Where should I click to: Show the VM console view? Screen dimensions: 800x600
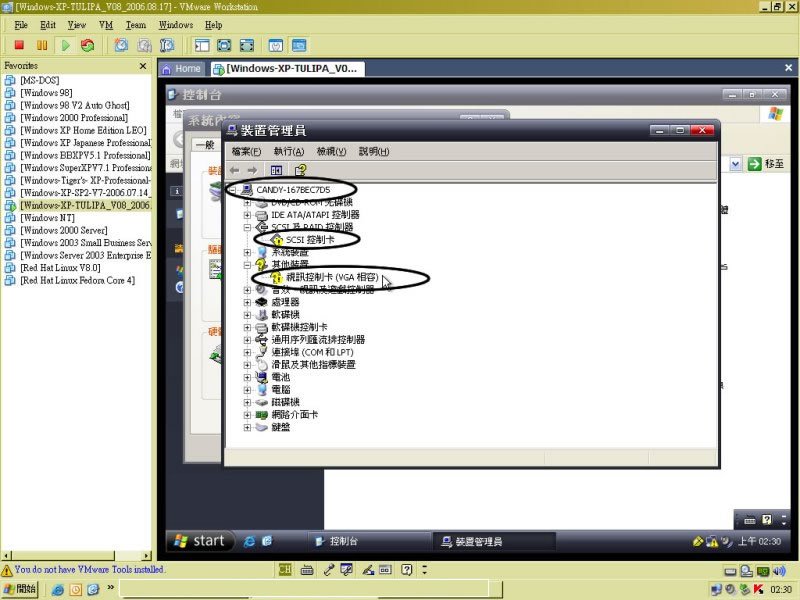[299, 45]
